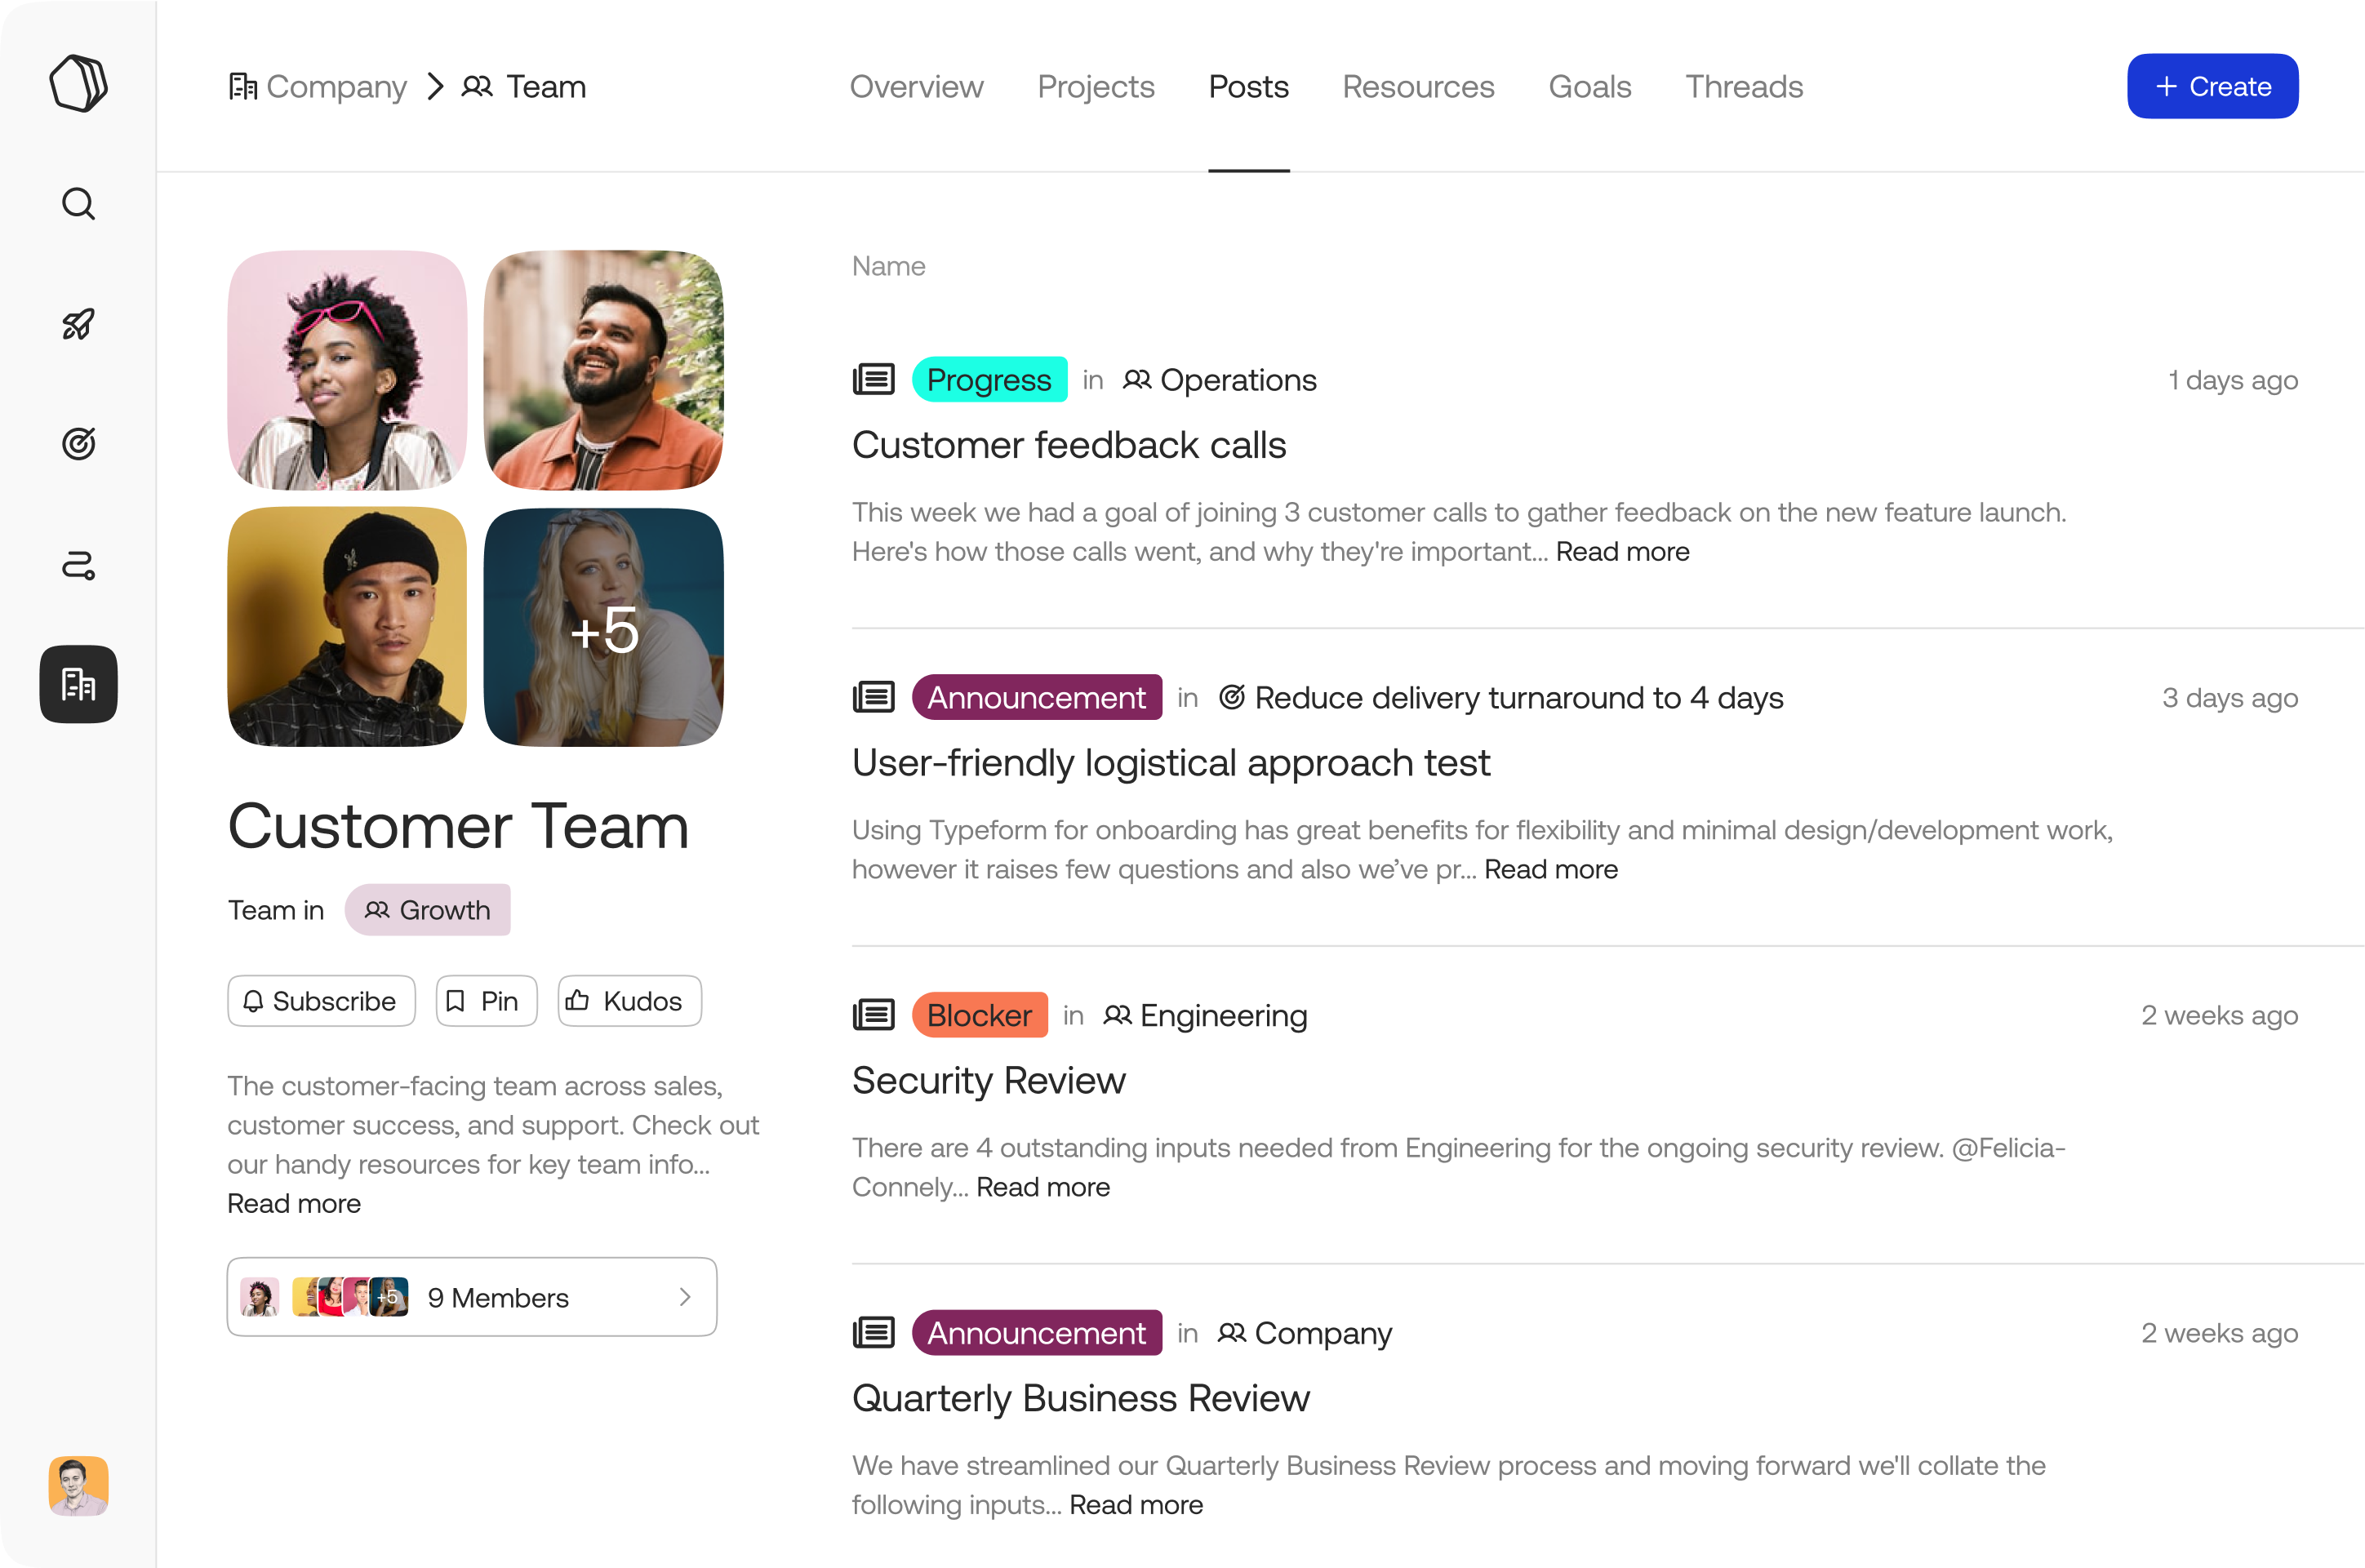Switch to the Projects tab
The height and width of the screenshot is (1568, 2365).
[1094, 86]
